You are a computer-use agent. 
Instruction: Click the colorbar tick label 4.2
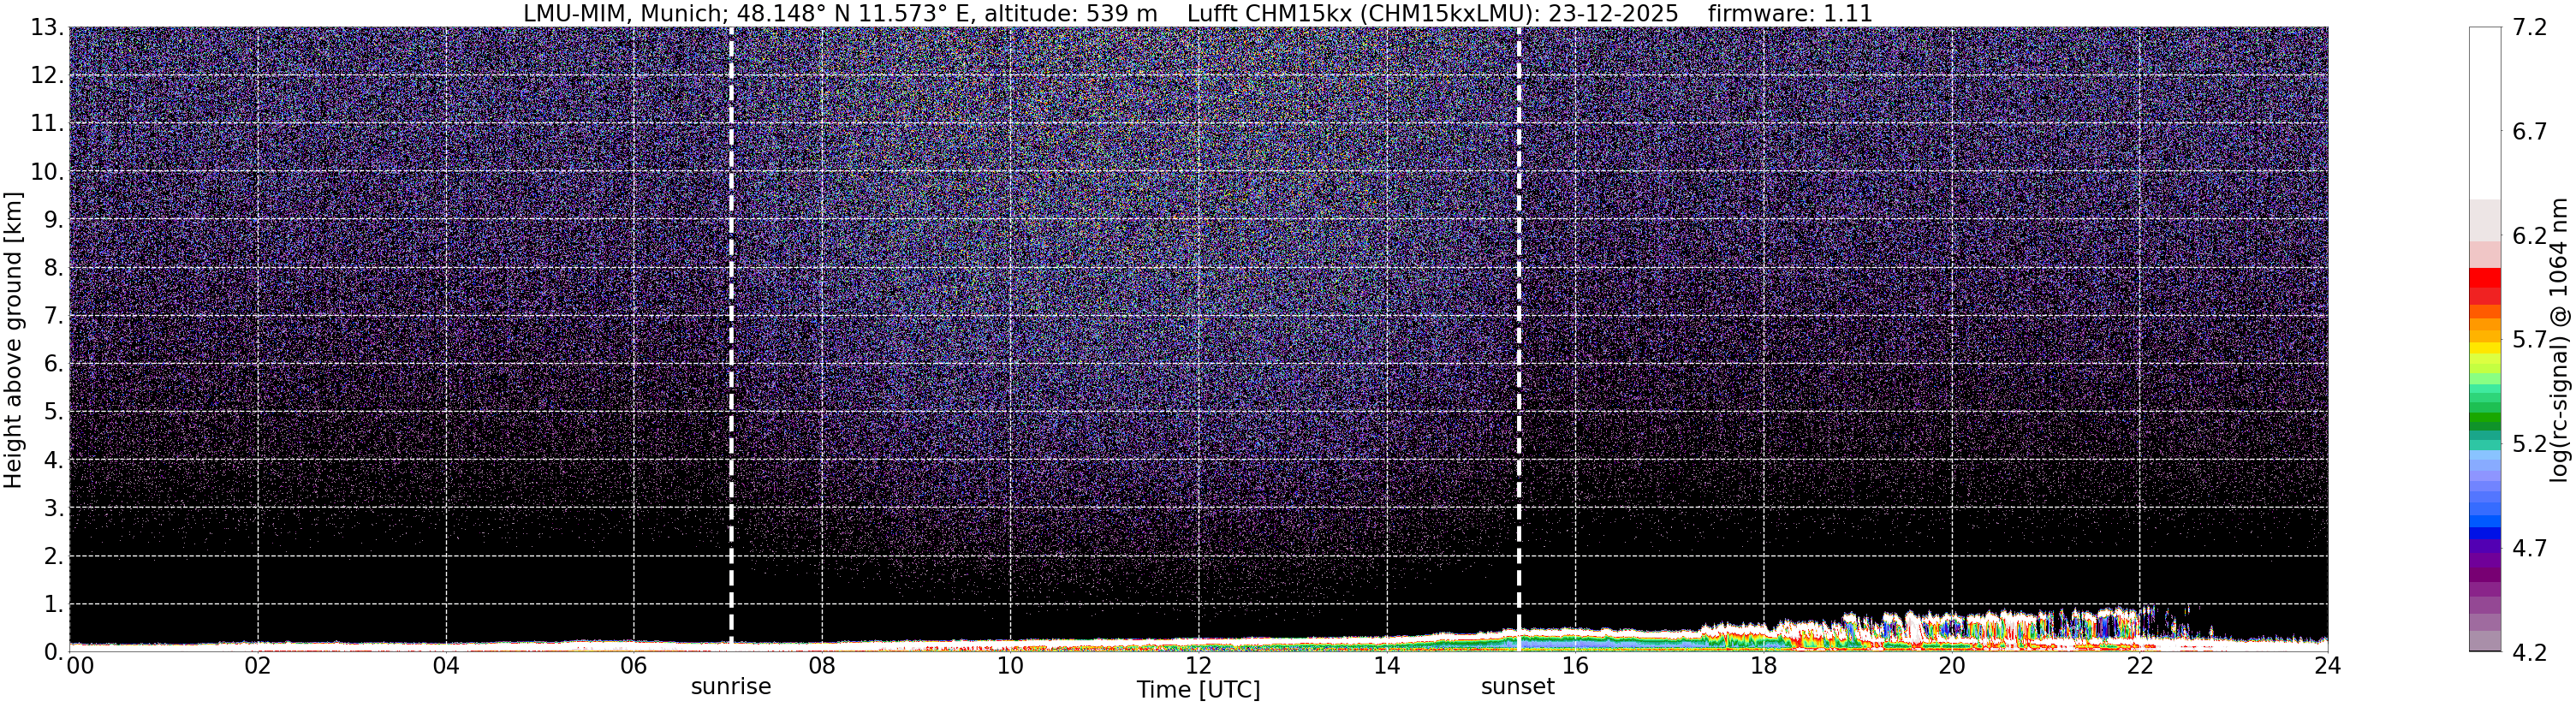click(2529, 652)
